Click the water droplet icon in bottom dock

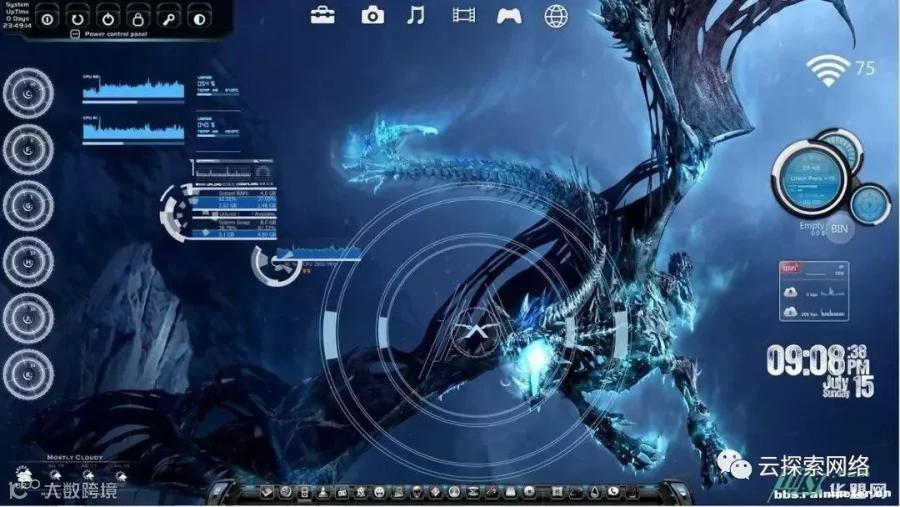pos(595,492)
